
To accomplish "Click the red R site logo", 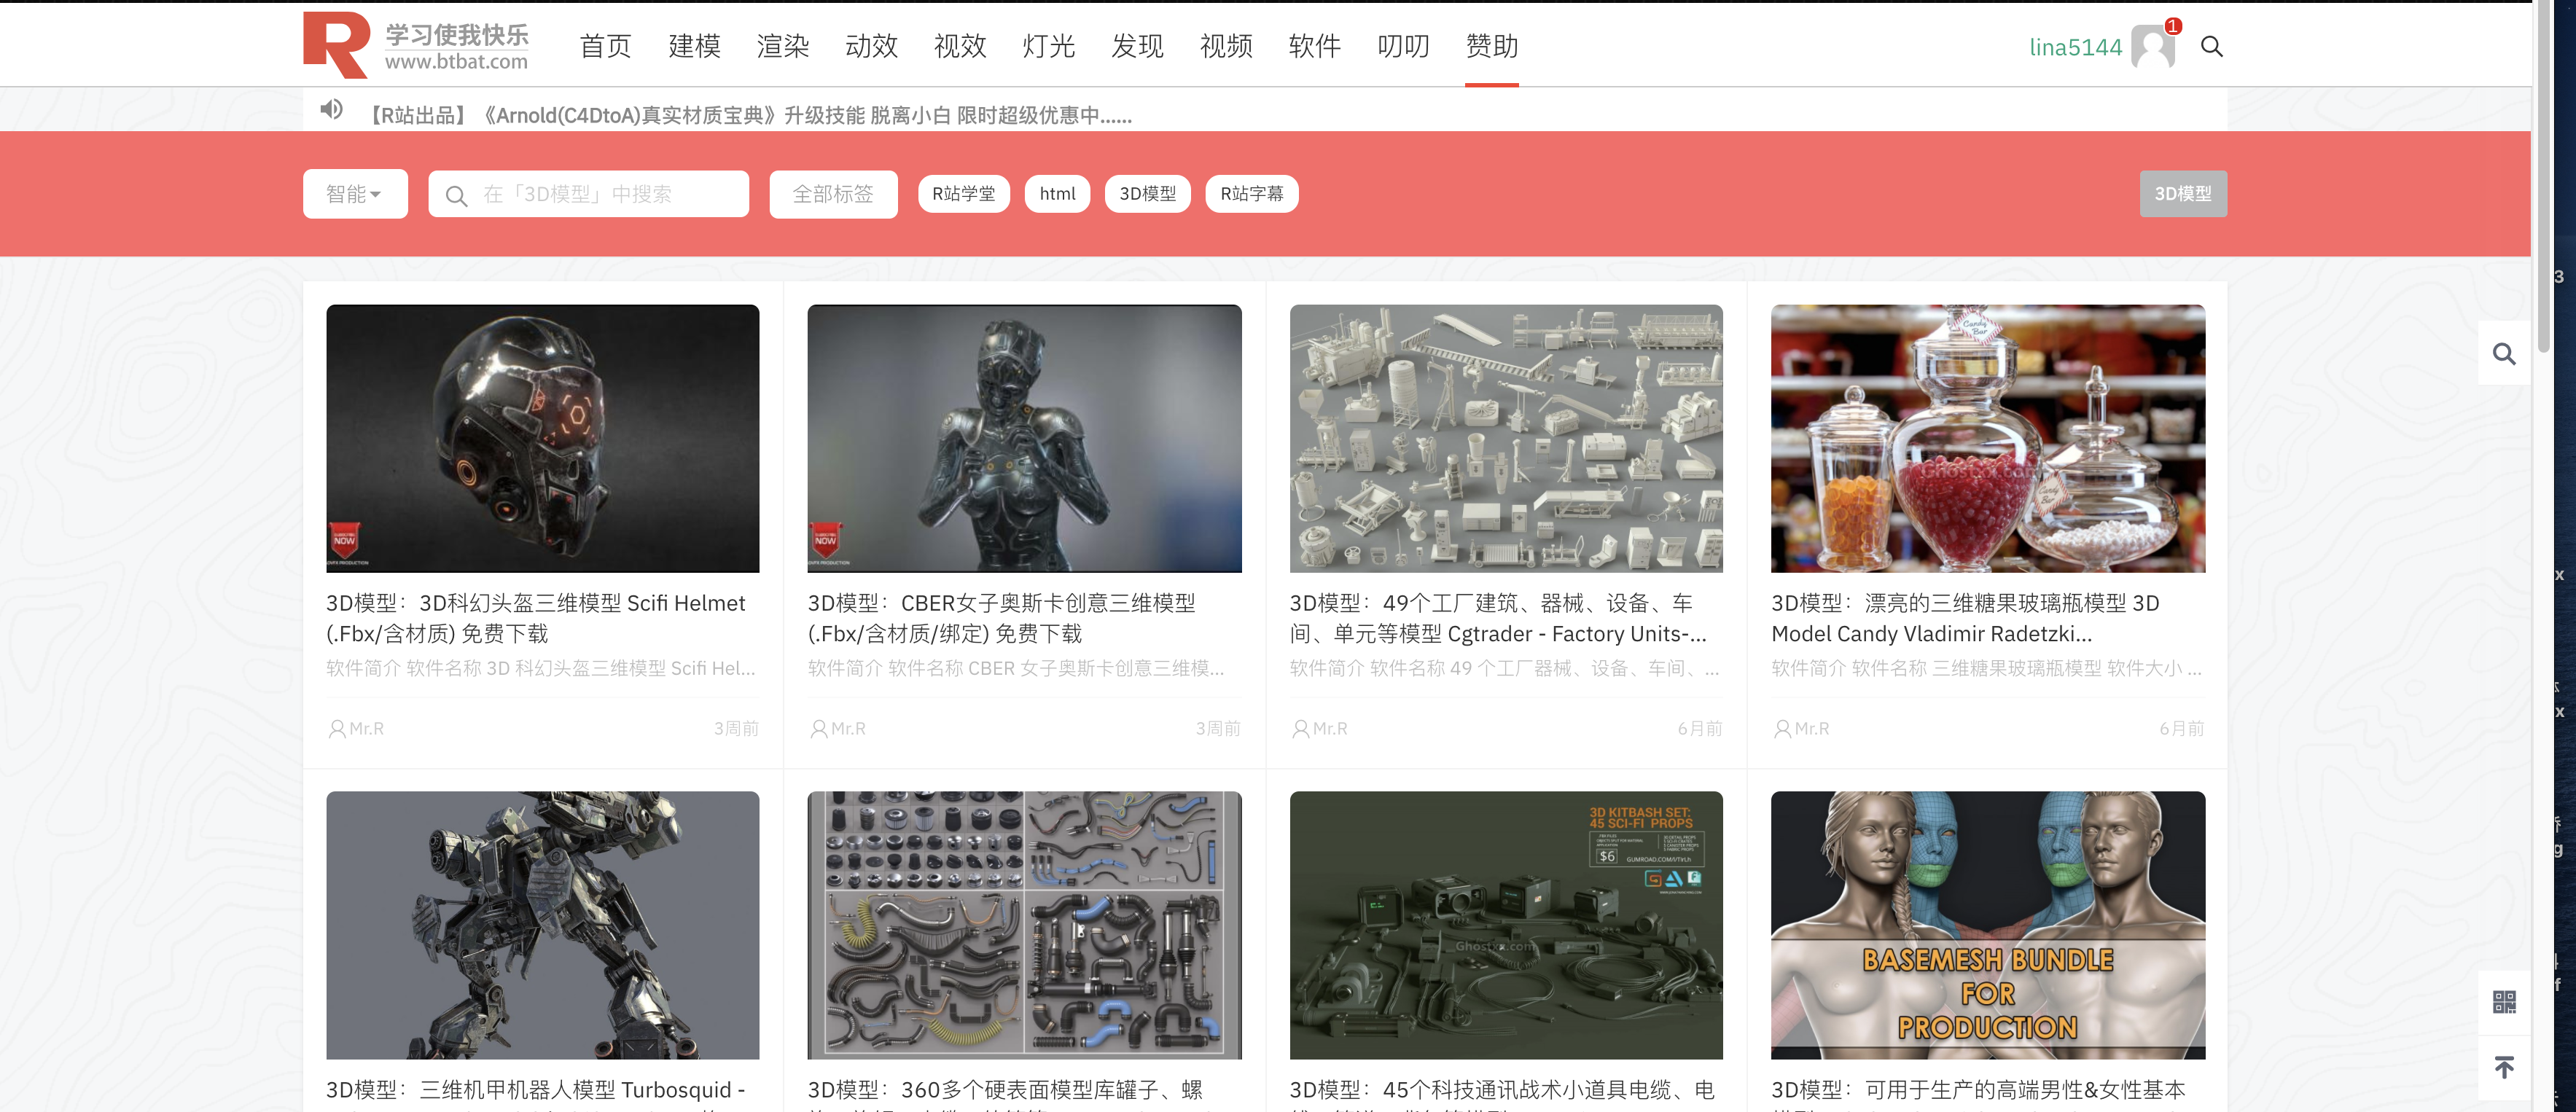I will [336, 45].
